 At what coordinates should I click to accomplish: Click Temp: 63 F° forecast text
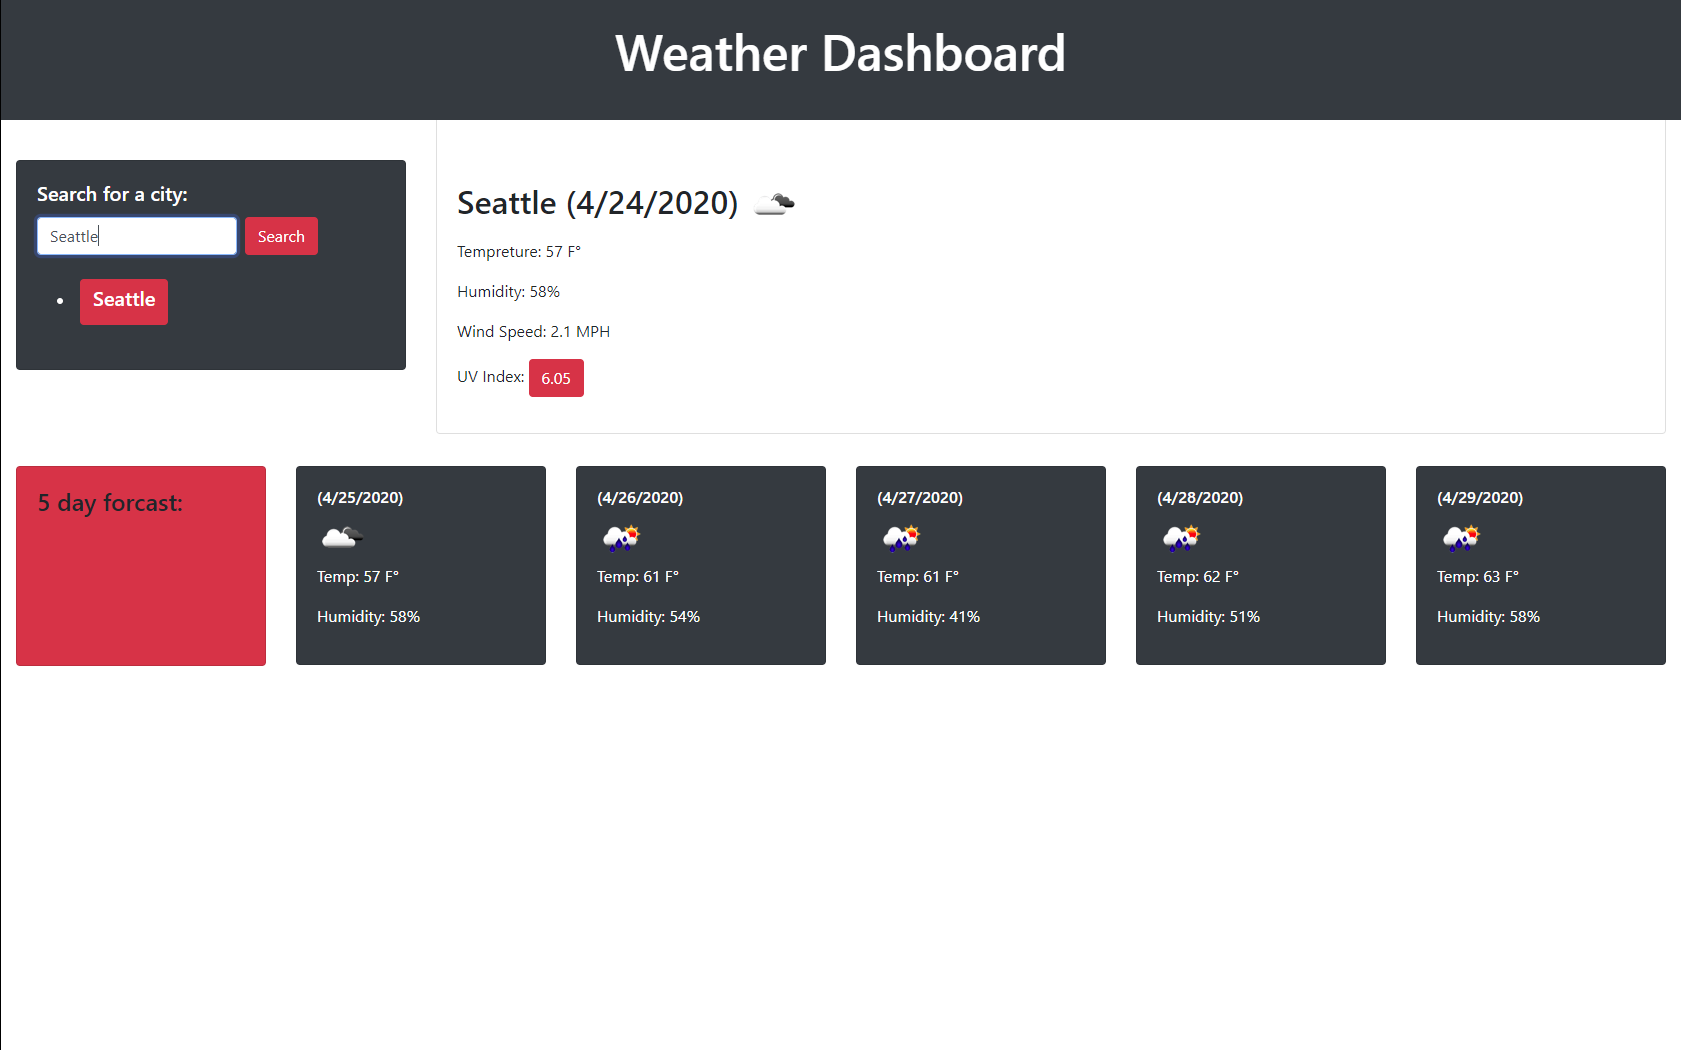click(1478, 577)
